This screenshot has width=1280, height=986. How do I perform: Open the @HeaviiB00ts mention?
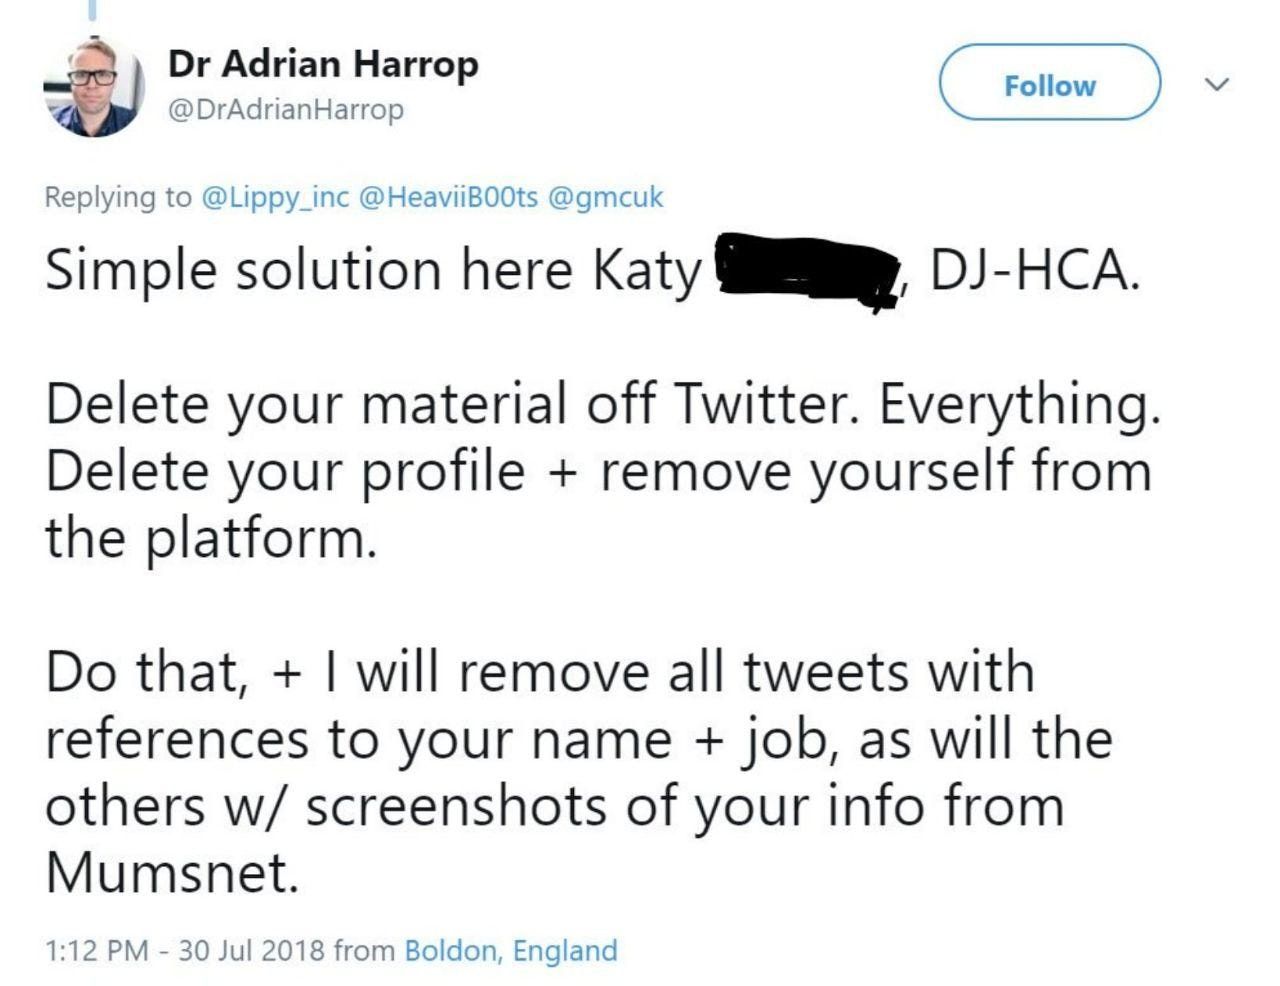click(x=447, y=197)
